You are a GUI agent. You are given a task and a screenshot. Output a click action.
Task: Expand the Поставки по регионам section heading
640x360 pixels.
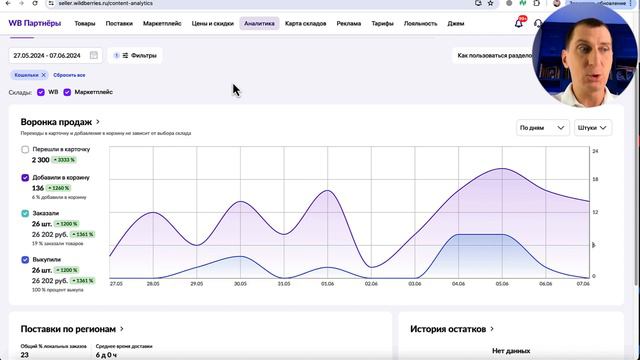[72, 329]
